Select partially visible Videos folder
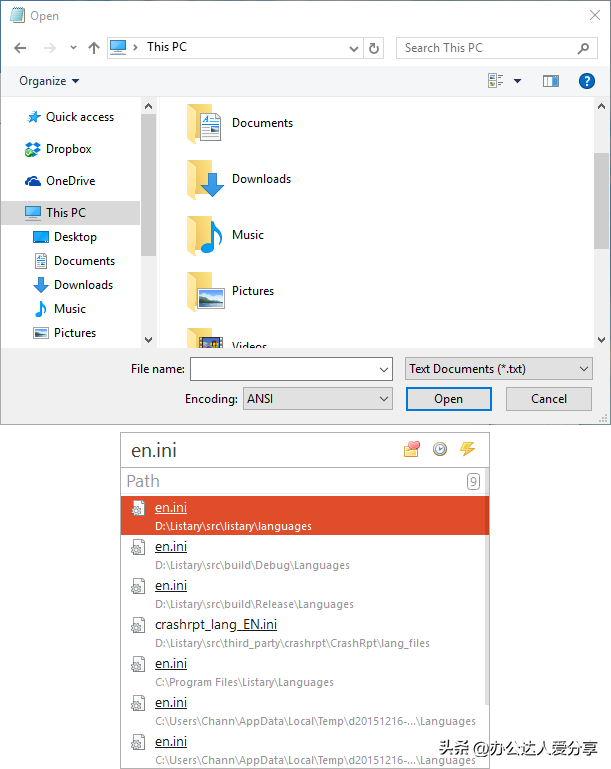The height and width of the screenshot is (769, 611). pyautogui.click(x=227, y=340)
